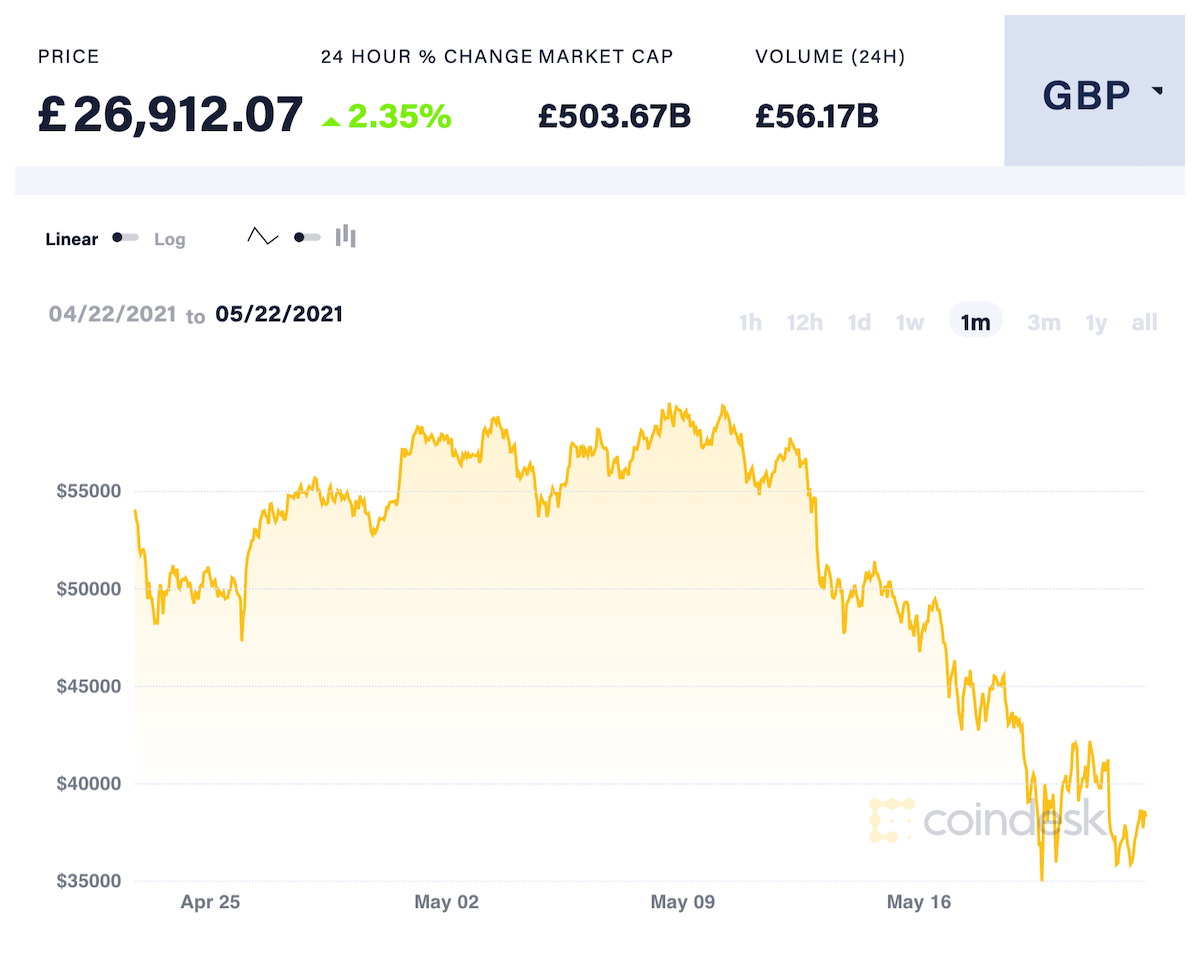Screen dimensions: 1200x978
Task: Select the 12h time range
Action: coord(804,322)
